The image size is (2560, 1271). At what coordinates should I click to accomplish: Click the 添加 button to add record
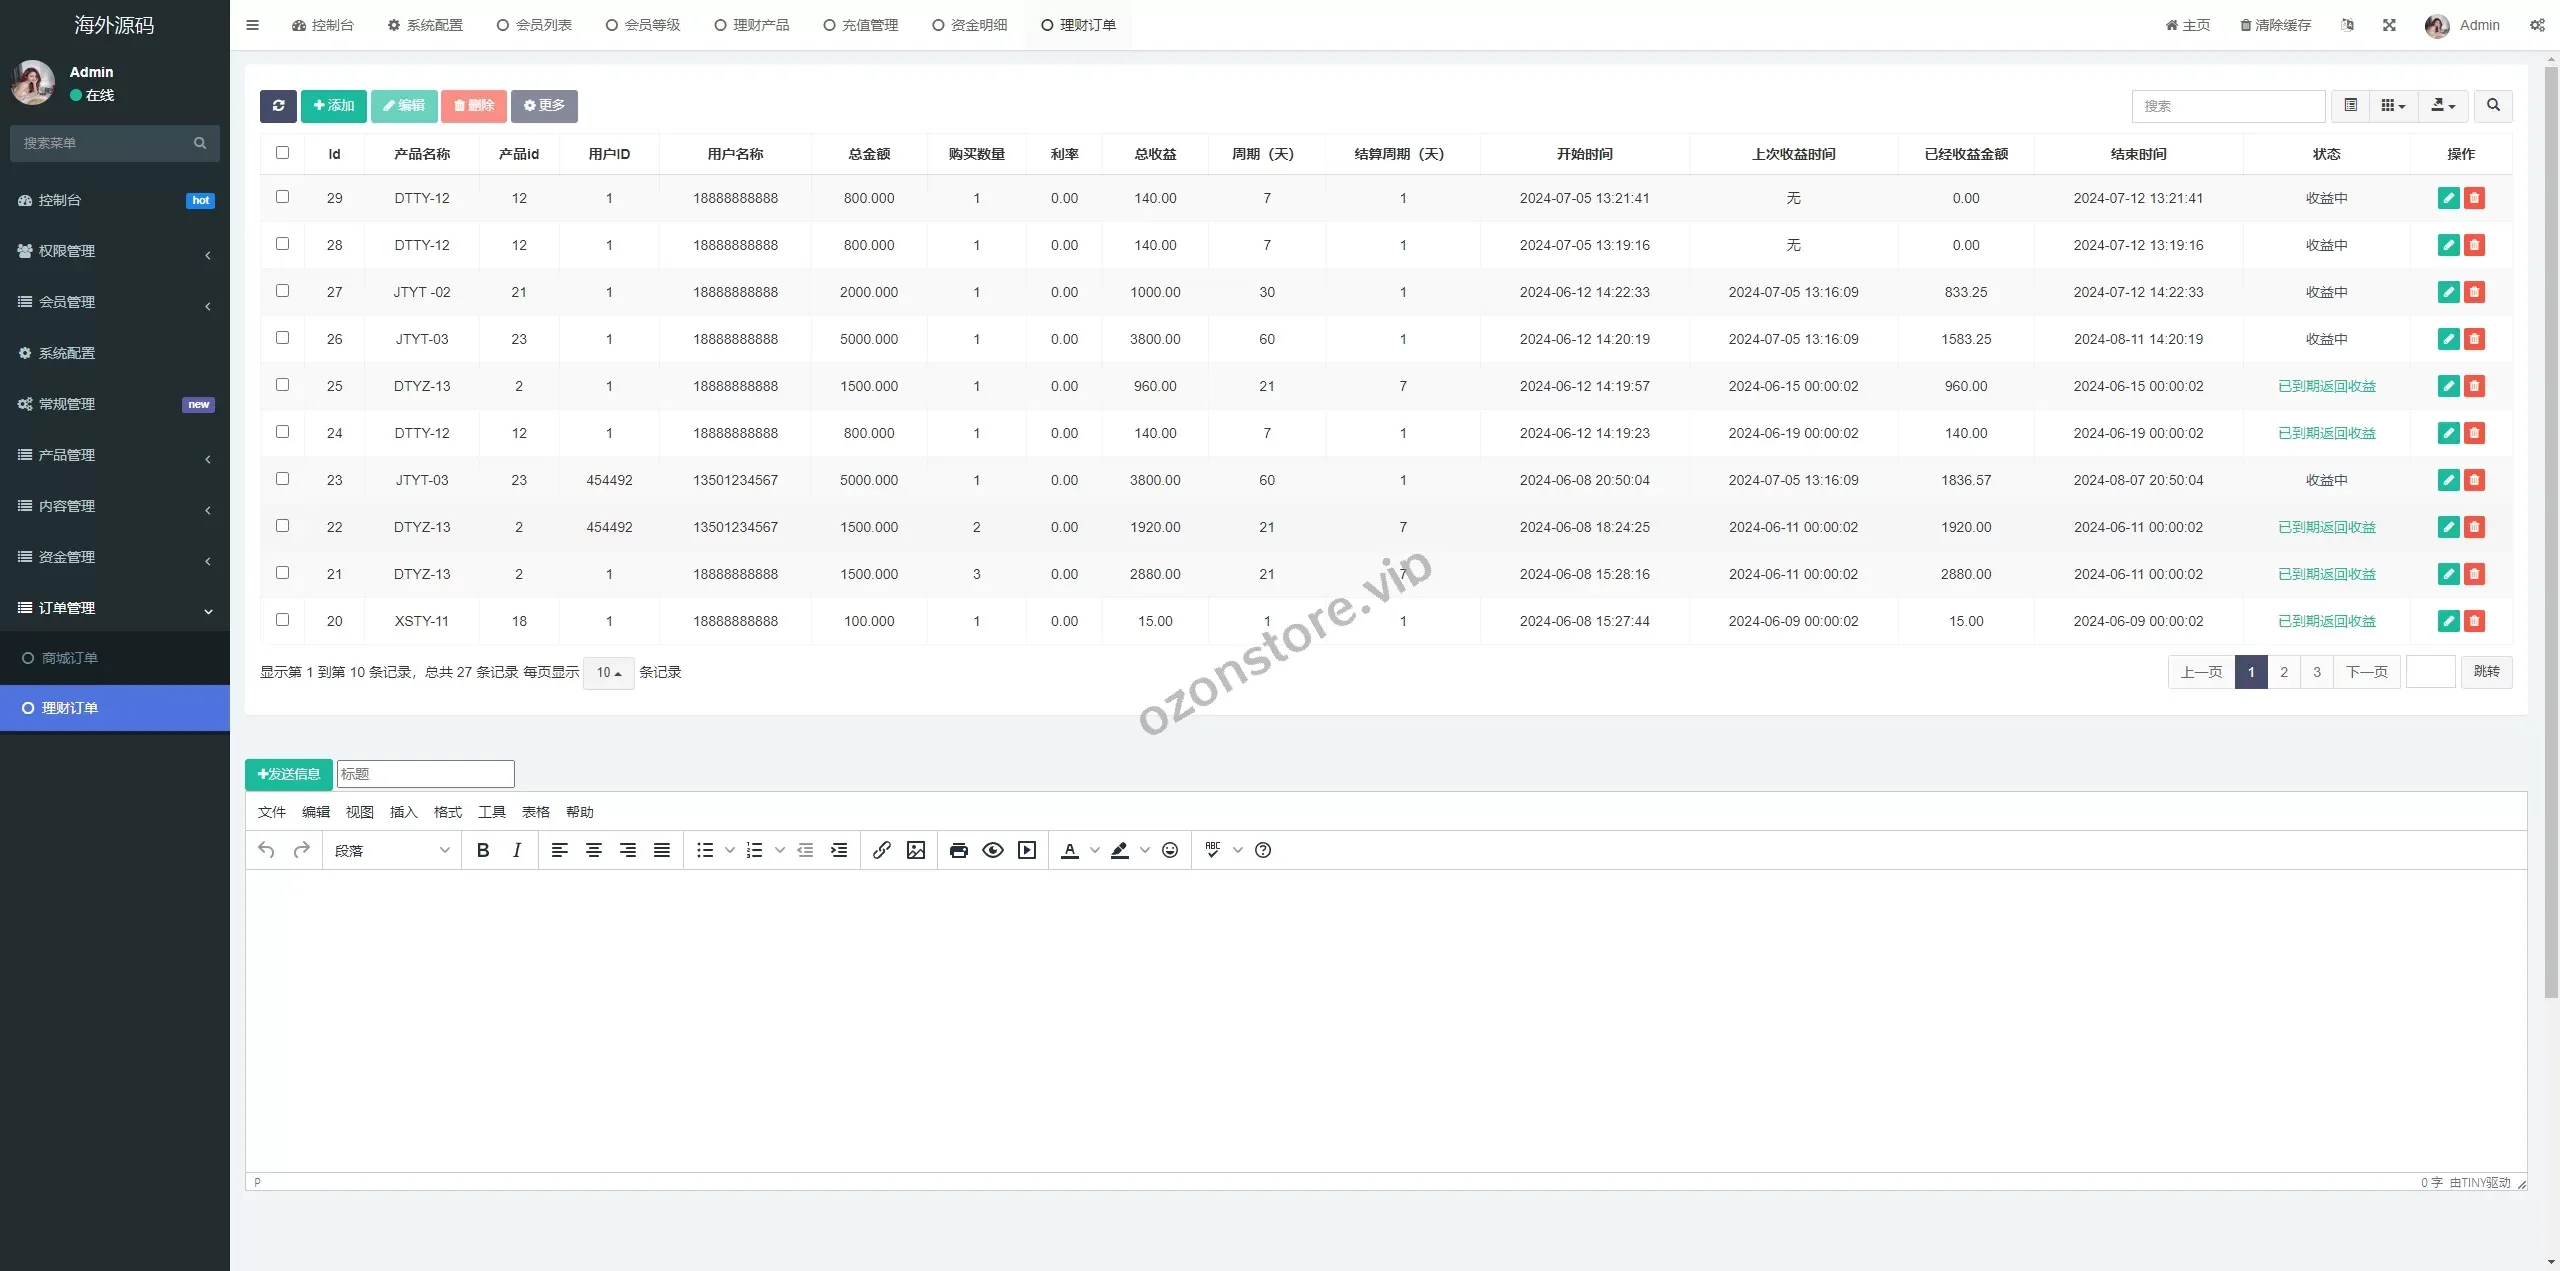click(333, 106)
